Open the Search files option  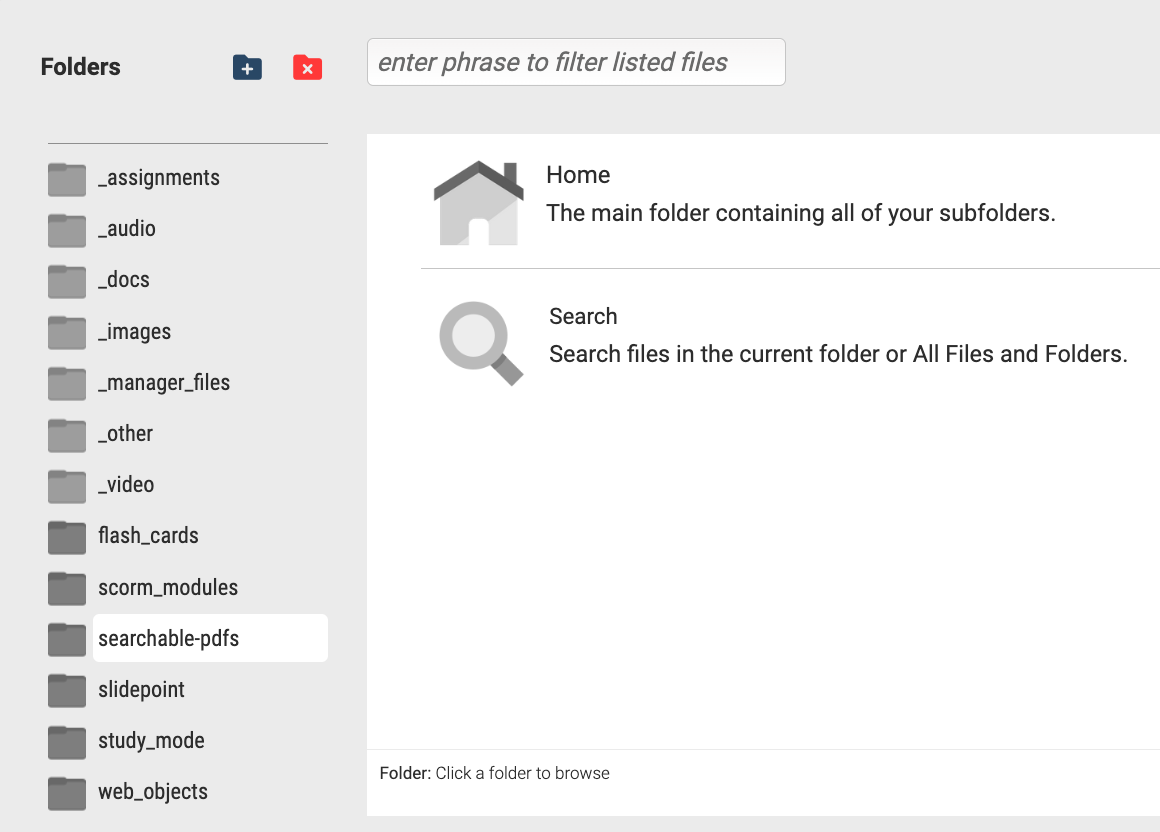583,316
